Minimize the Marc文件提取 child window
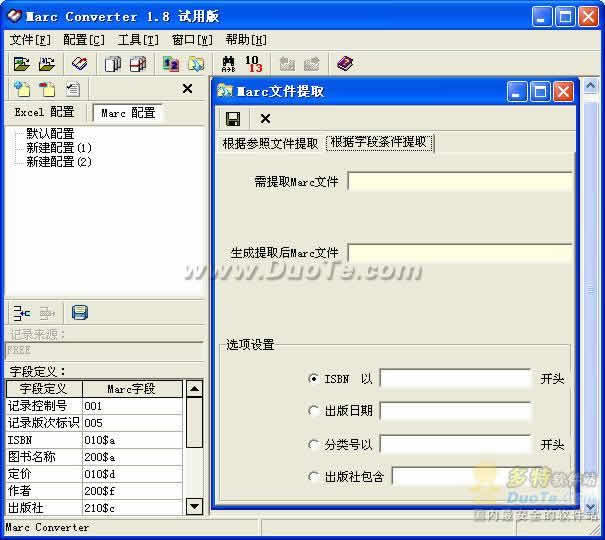Image resolution: width=605 pixels, height=540 pixels. coord(517,91)
